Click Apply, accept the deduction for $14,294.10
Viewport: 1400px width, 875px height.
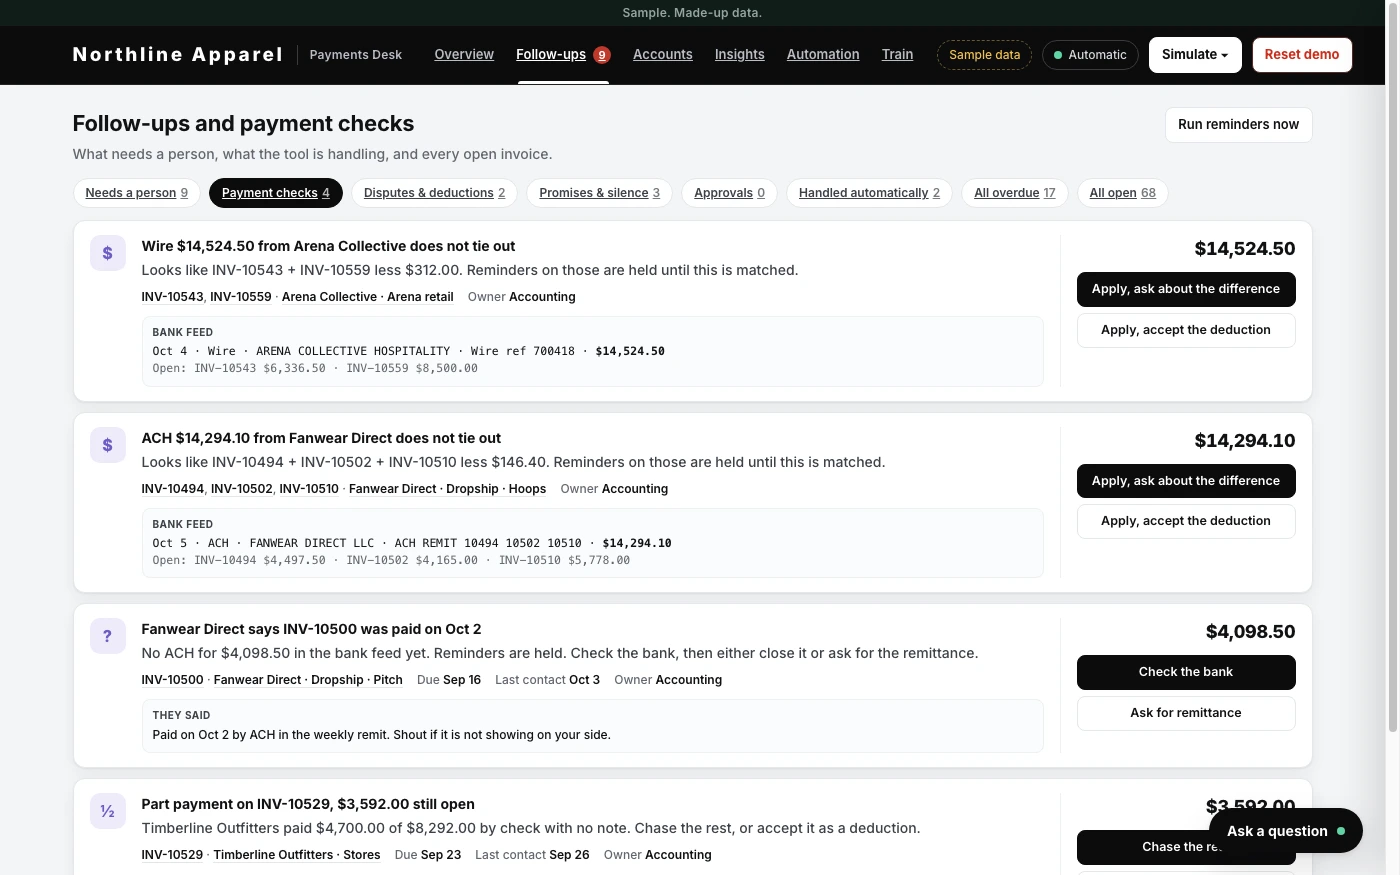click(x=1186, y=521)
